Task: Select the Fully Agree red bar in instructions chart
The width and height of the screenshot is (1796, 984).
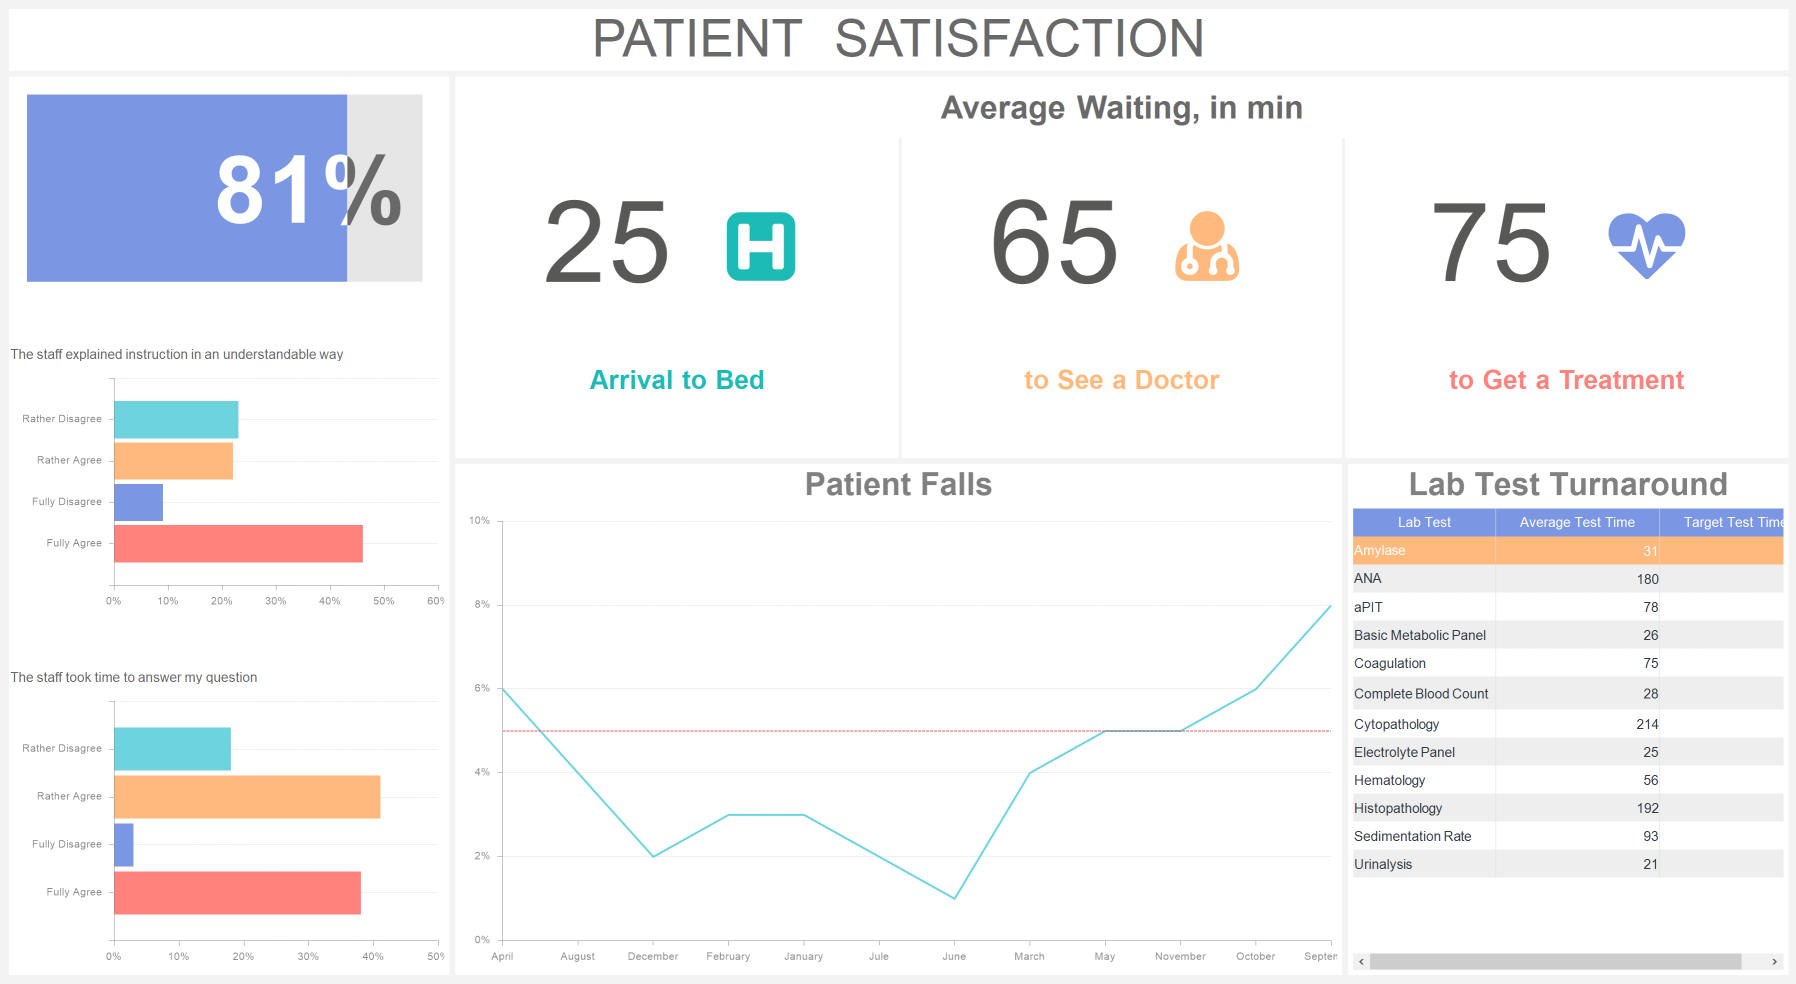Action: pyautogui.click(x=240, y=543)
